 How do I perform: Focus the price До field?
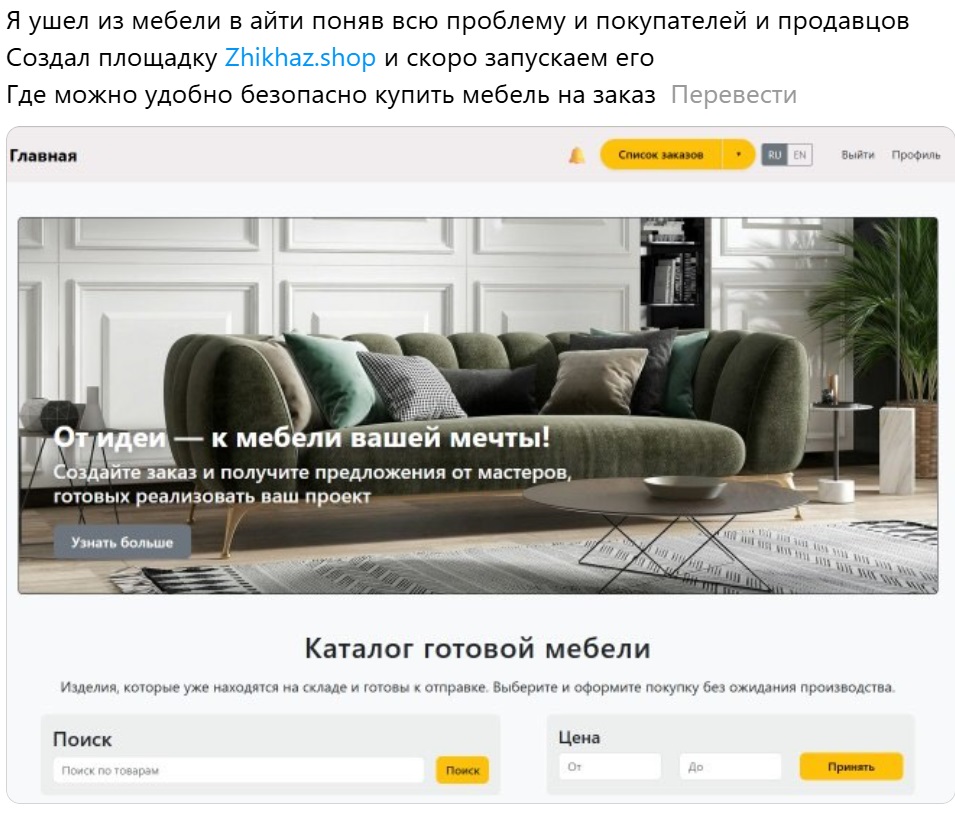730,766
